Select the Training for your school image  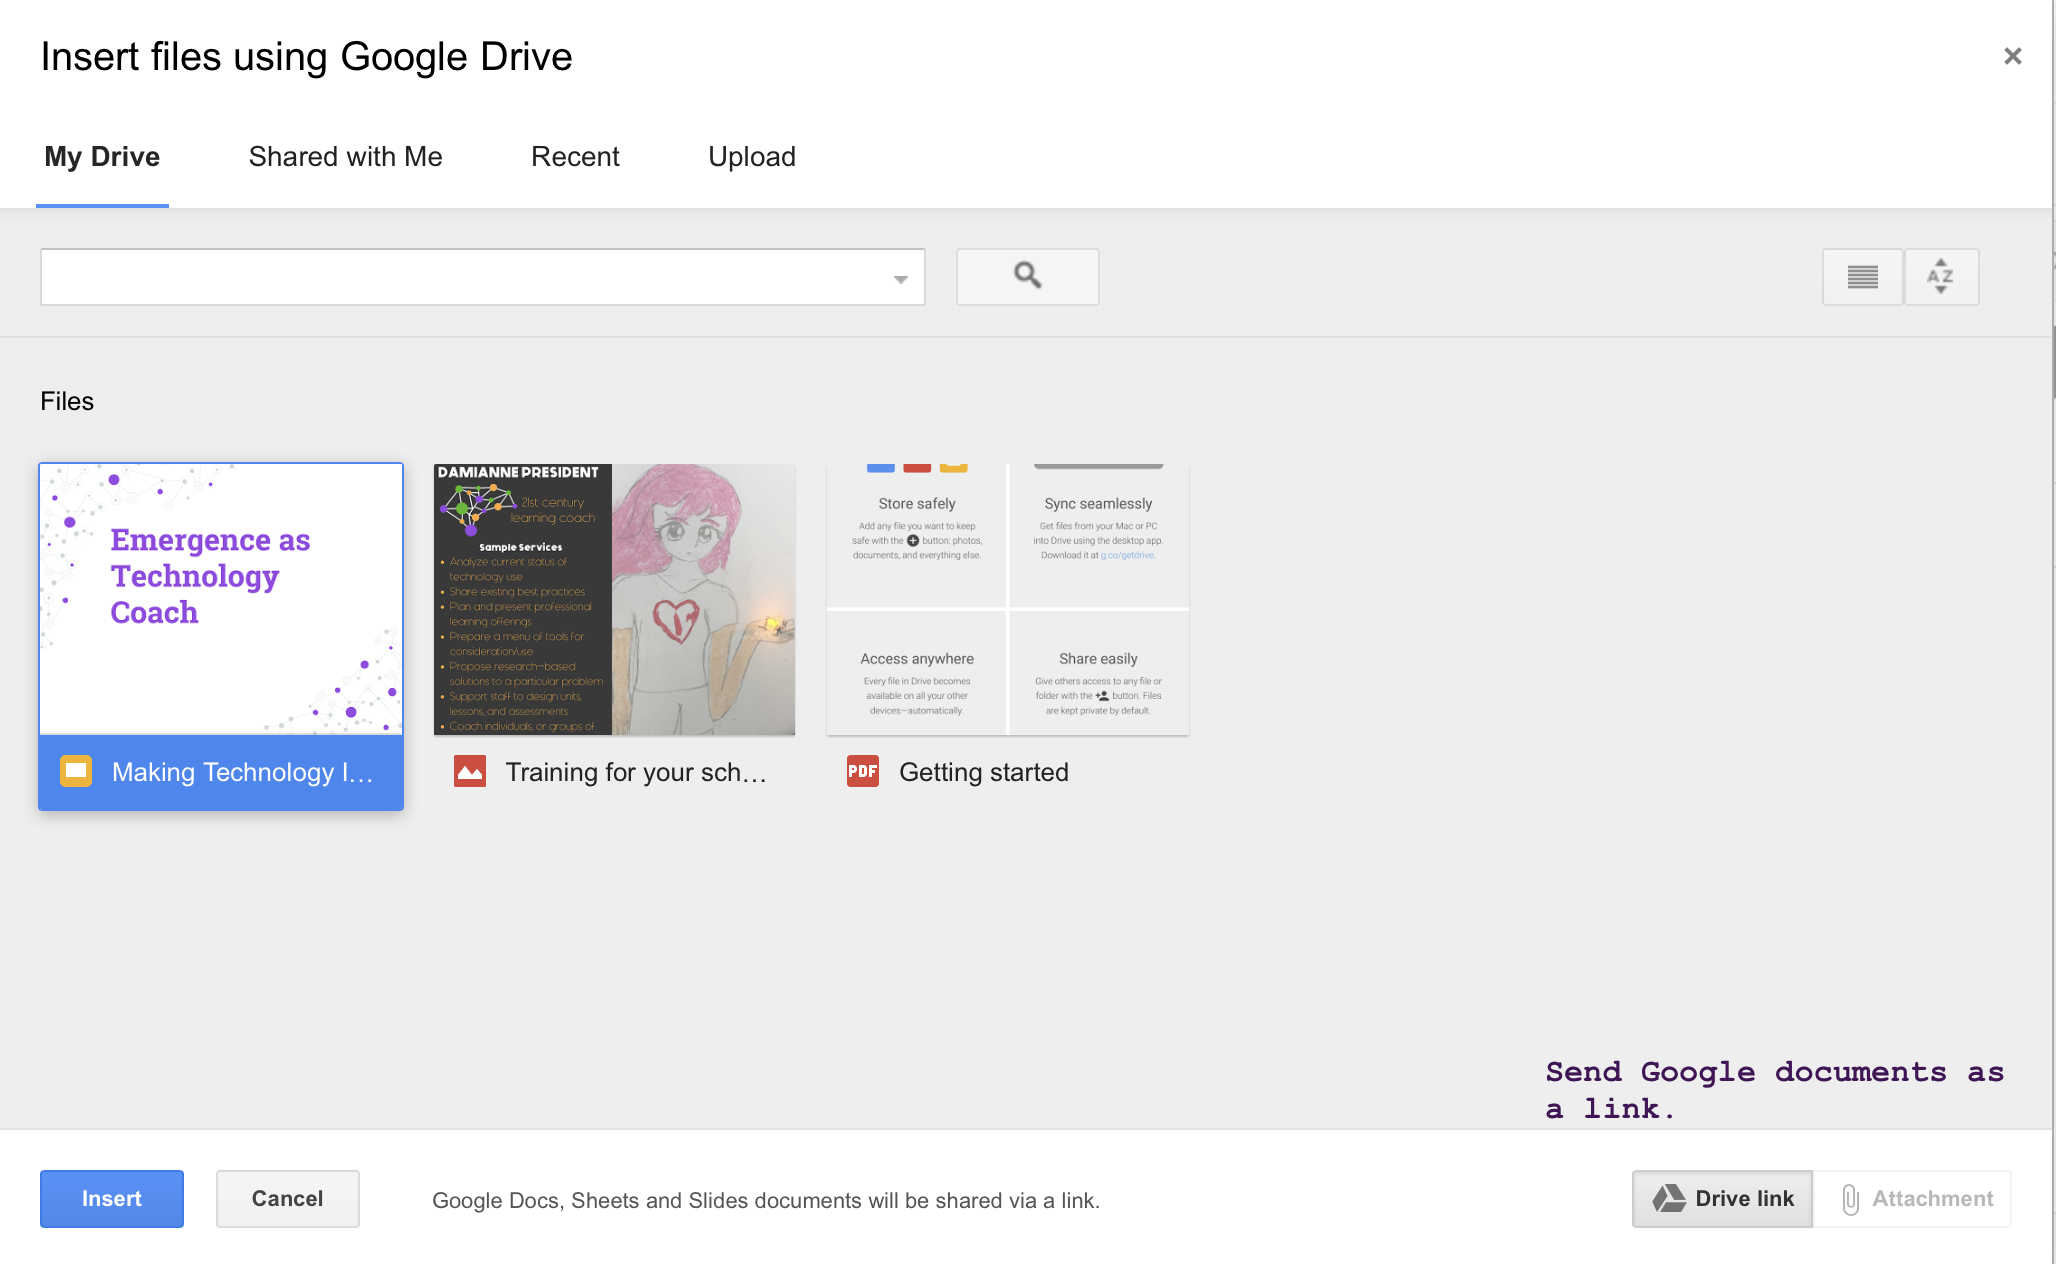[614, 599]
